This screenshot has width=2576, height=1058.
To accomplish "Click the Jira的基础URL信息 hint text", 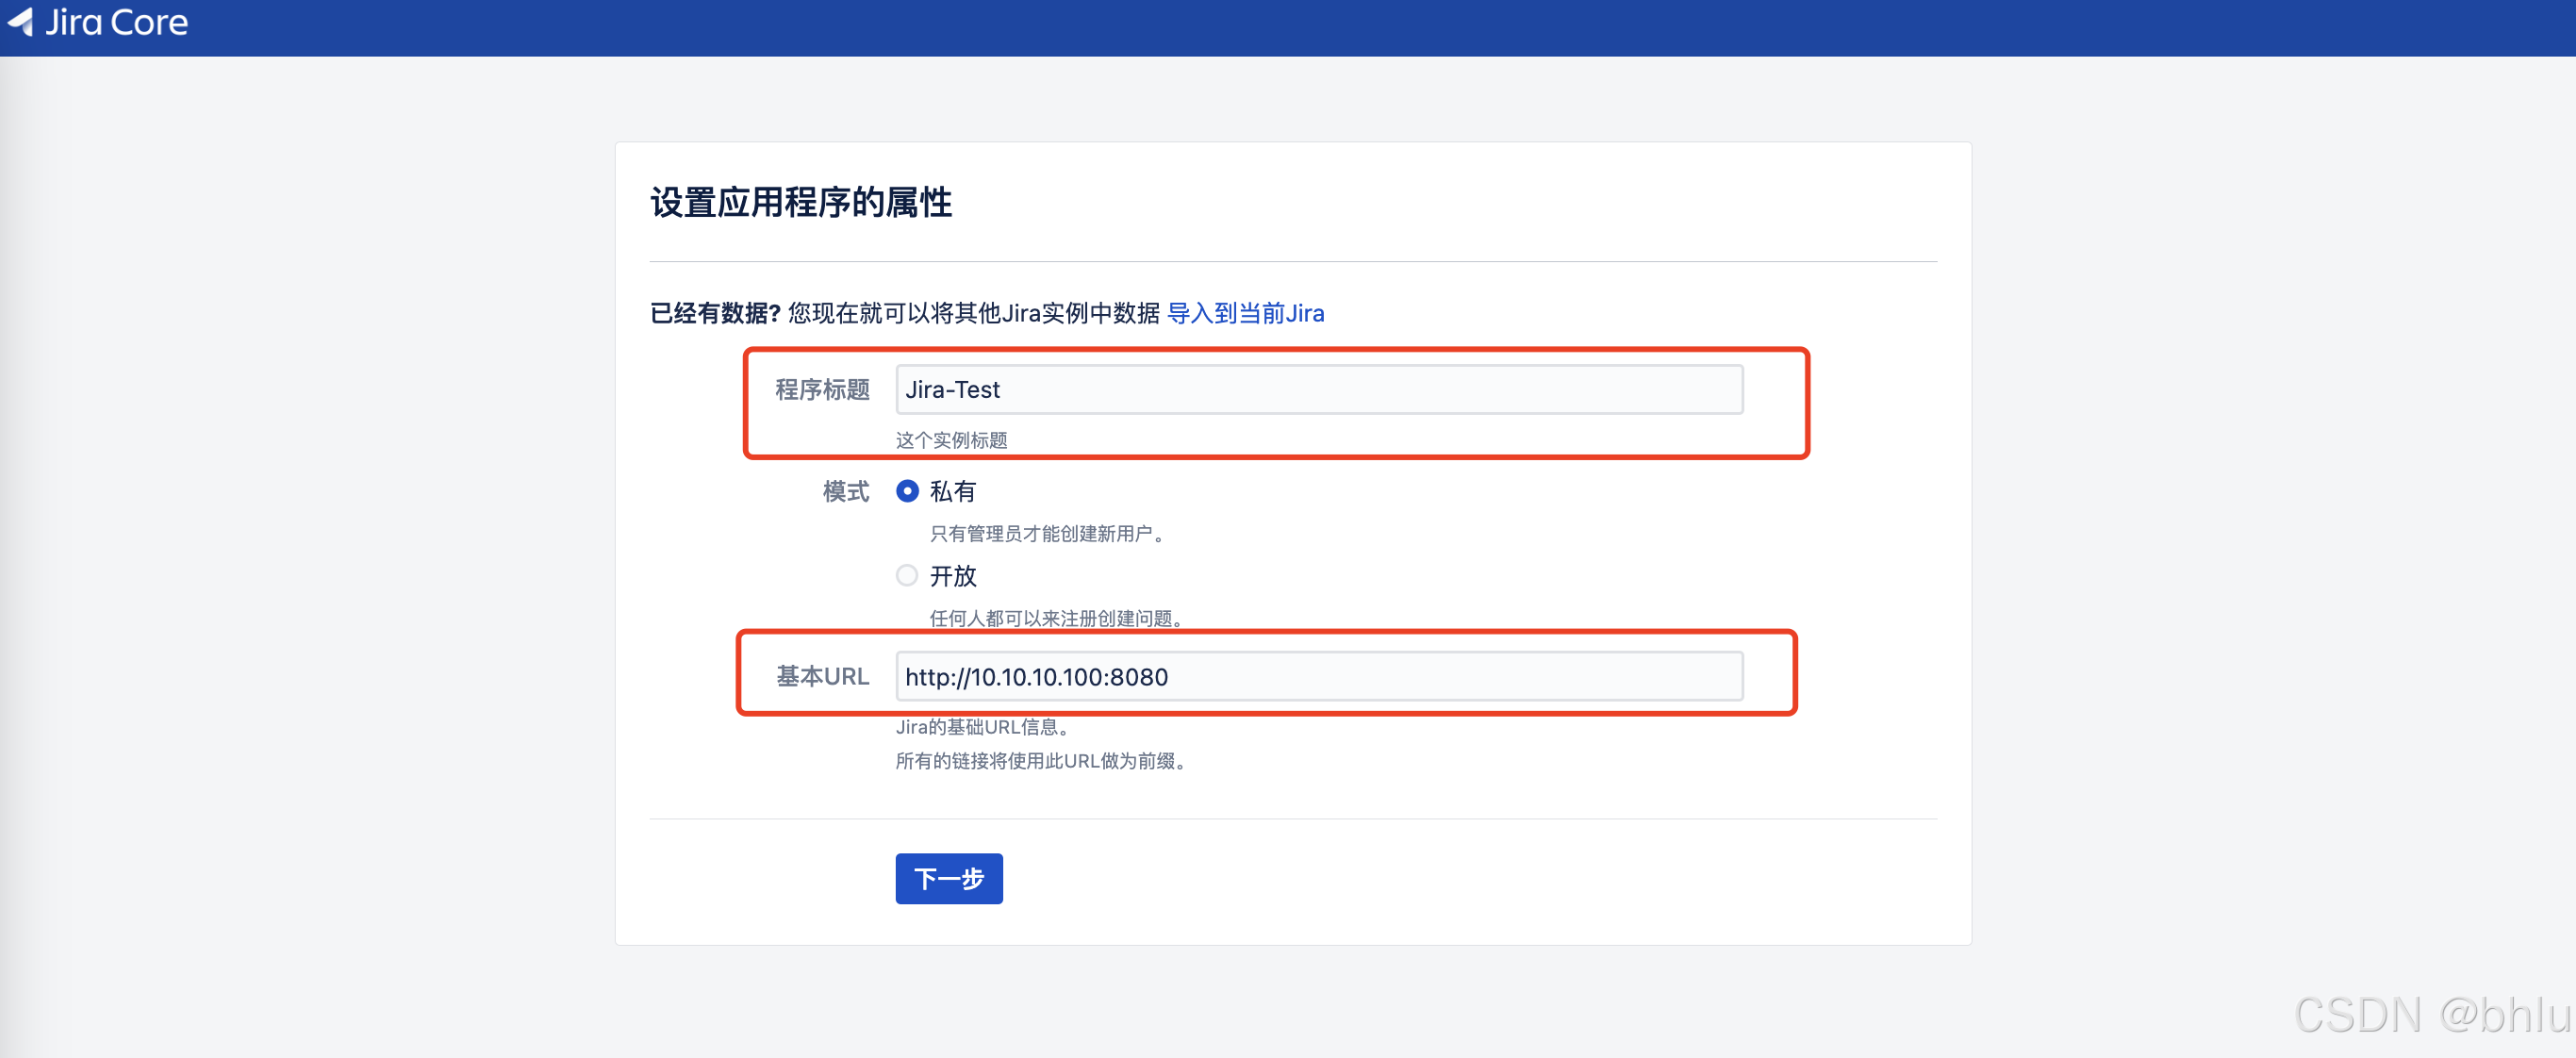I will [x=985, y=727].
